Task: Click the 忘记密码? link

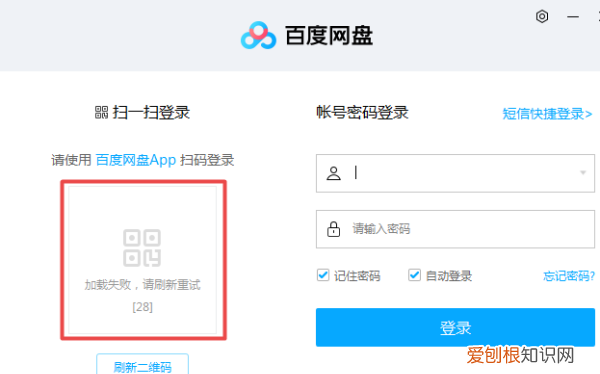Action: coord(569,276)
